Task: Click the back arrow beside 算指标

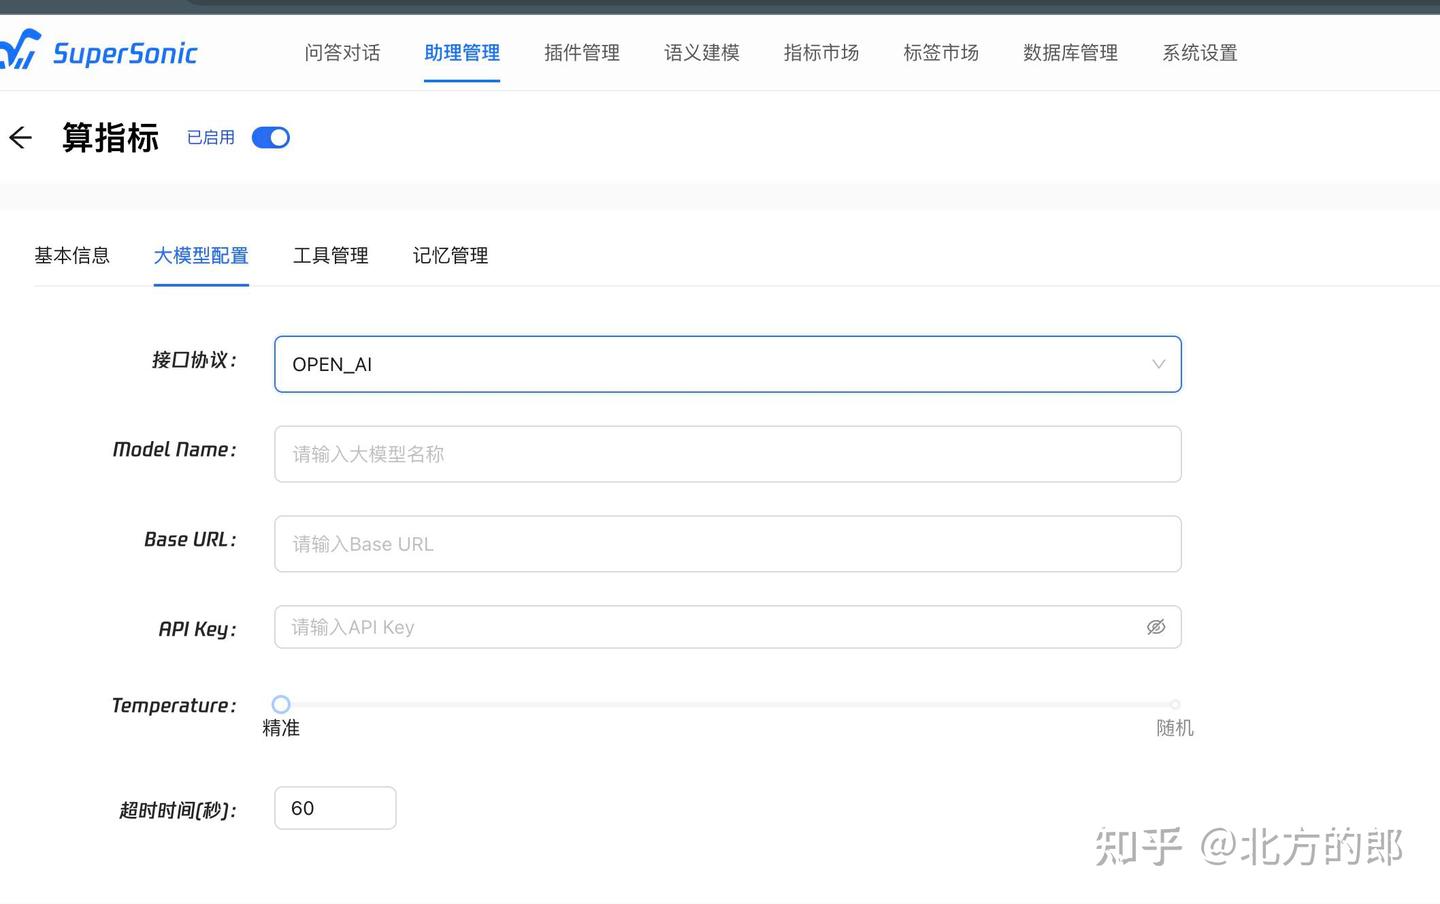Action: coord(20,137)
